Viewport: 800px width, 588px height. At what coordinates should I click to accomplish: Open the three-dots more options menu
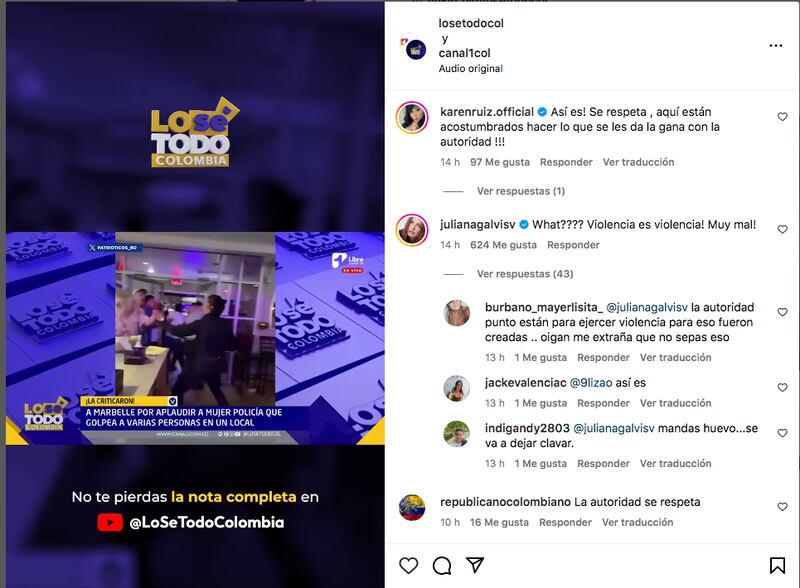tap(776, 45)
